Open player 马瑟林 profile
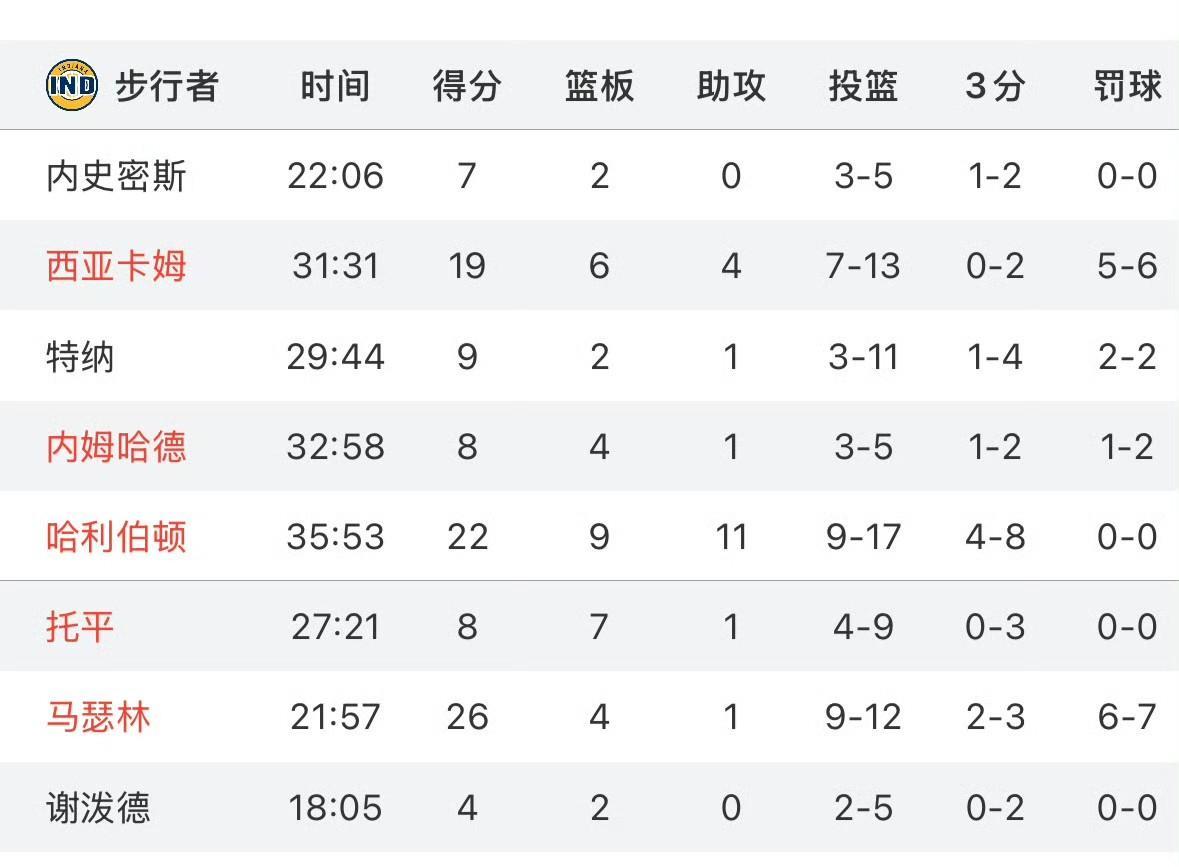The height and width of the screenshot is (867, 1179). (99, 717)
